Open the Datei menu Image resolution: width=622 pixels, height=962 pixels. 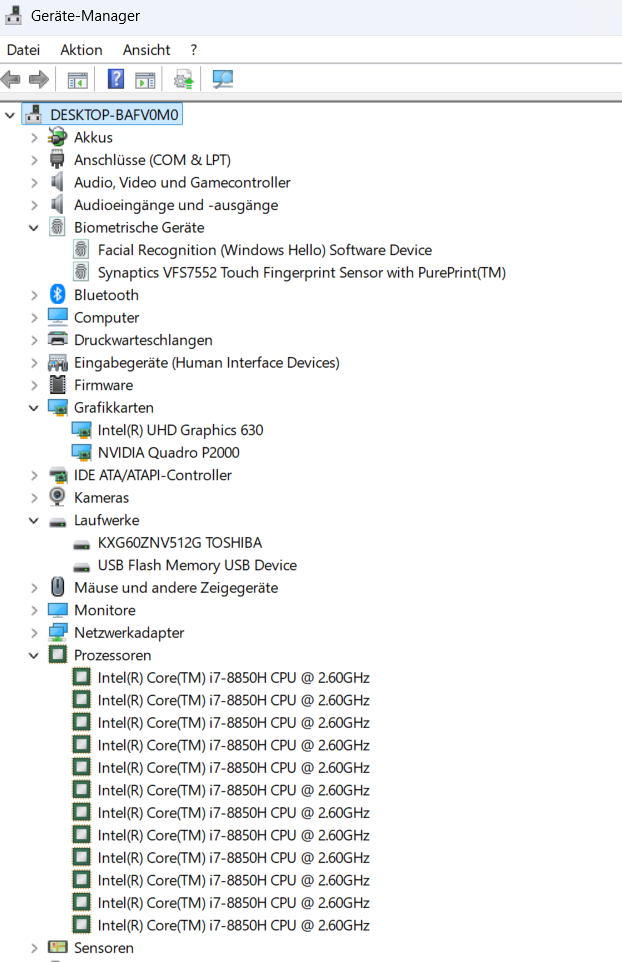(x=23, y=50)
